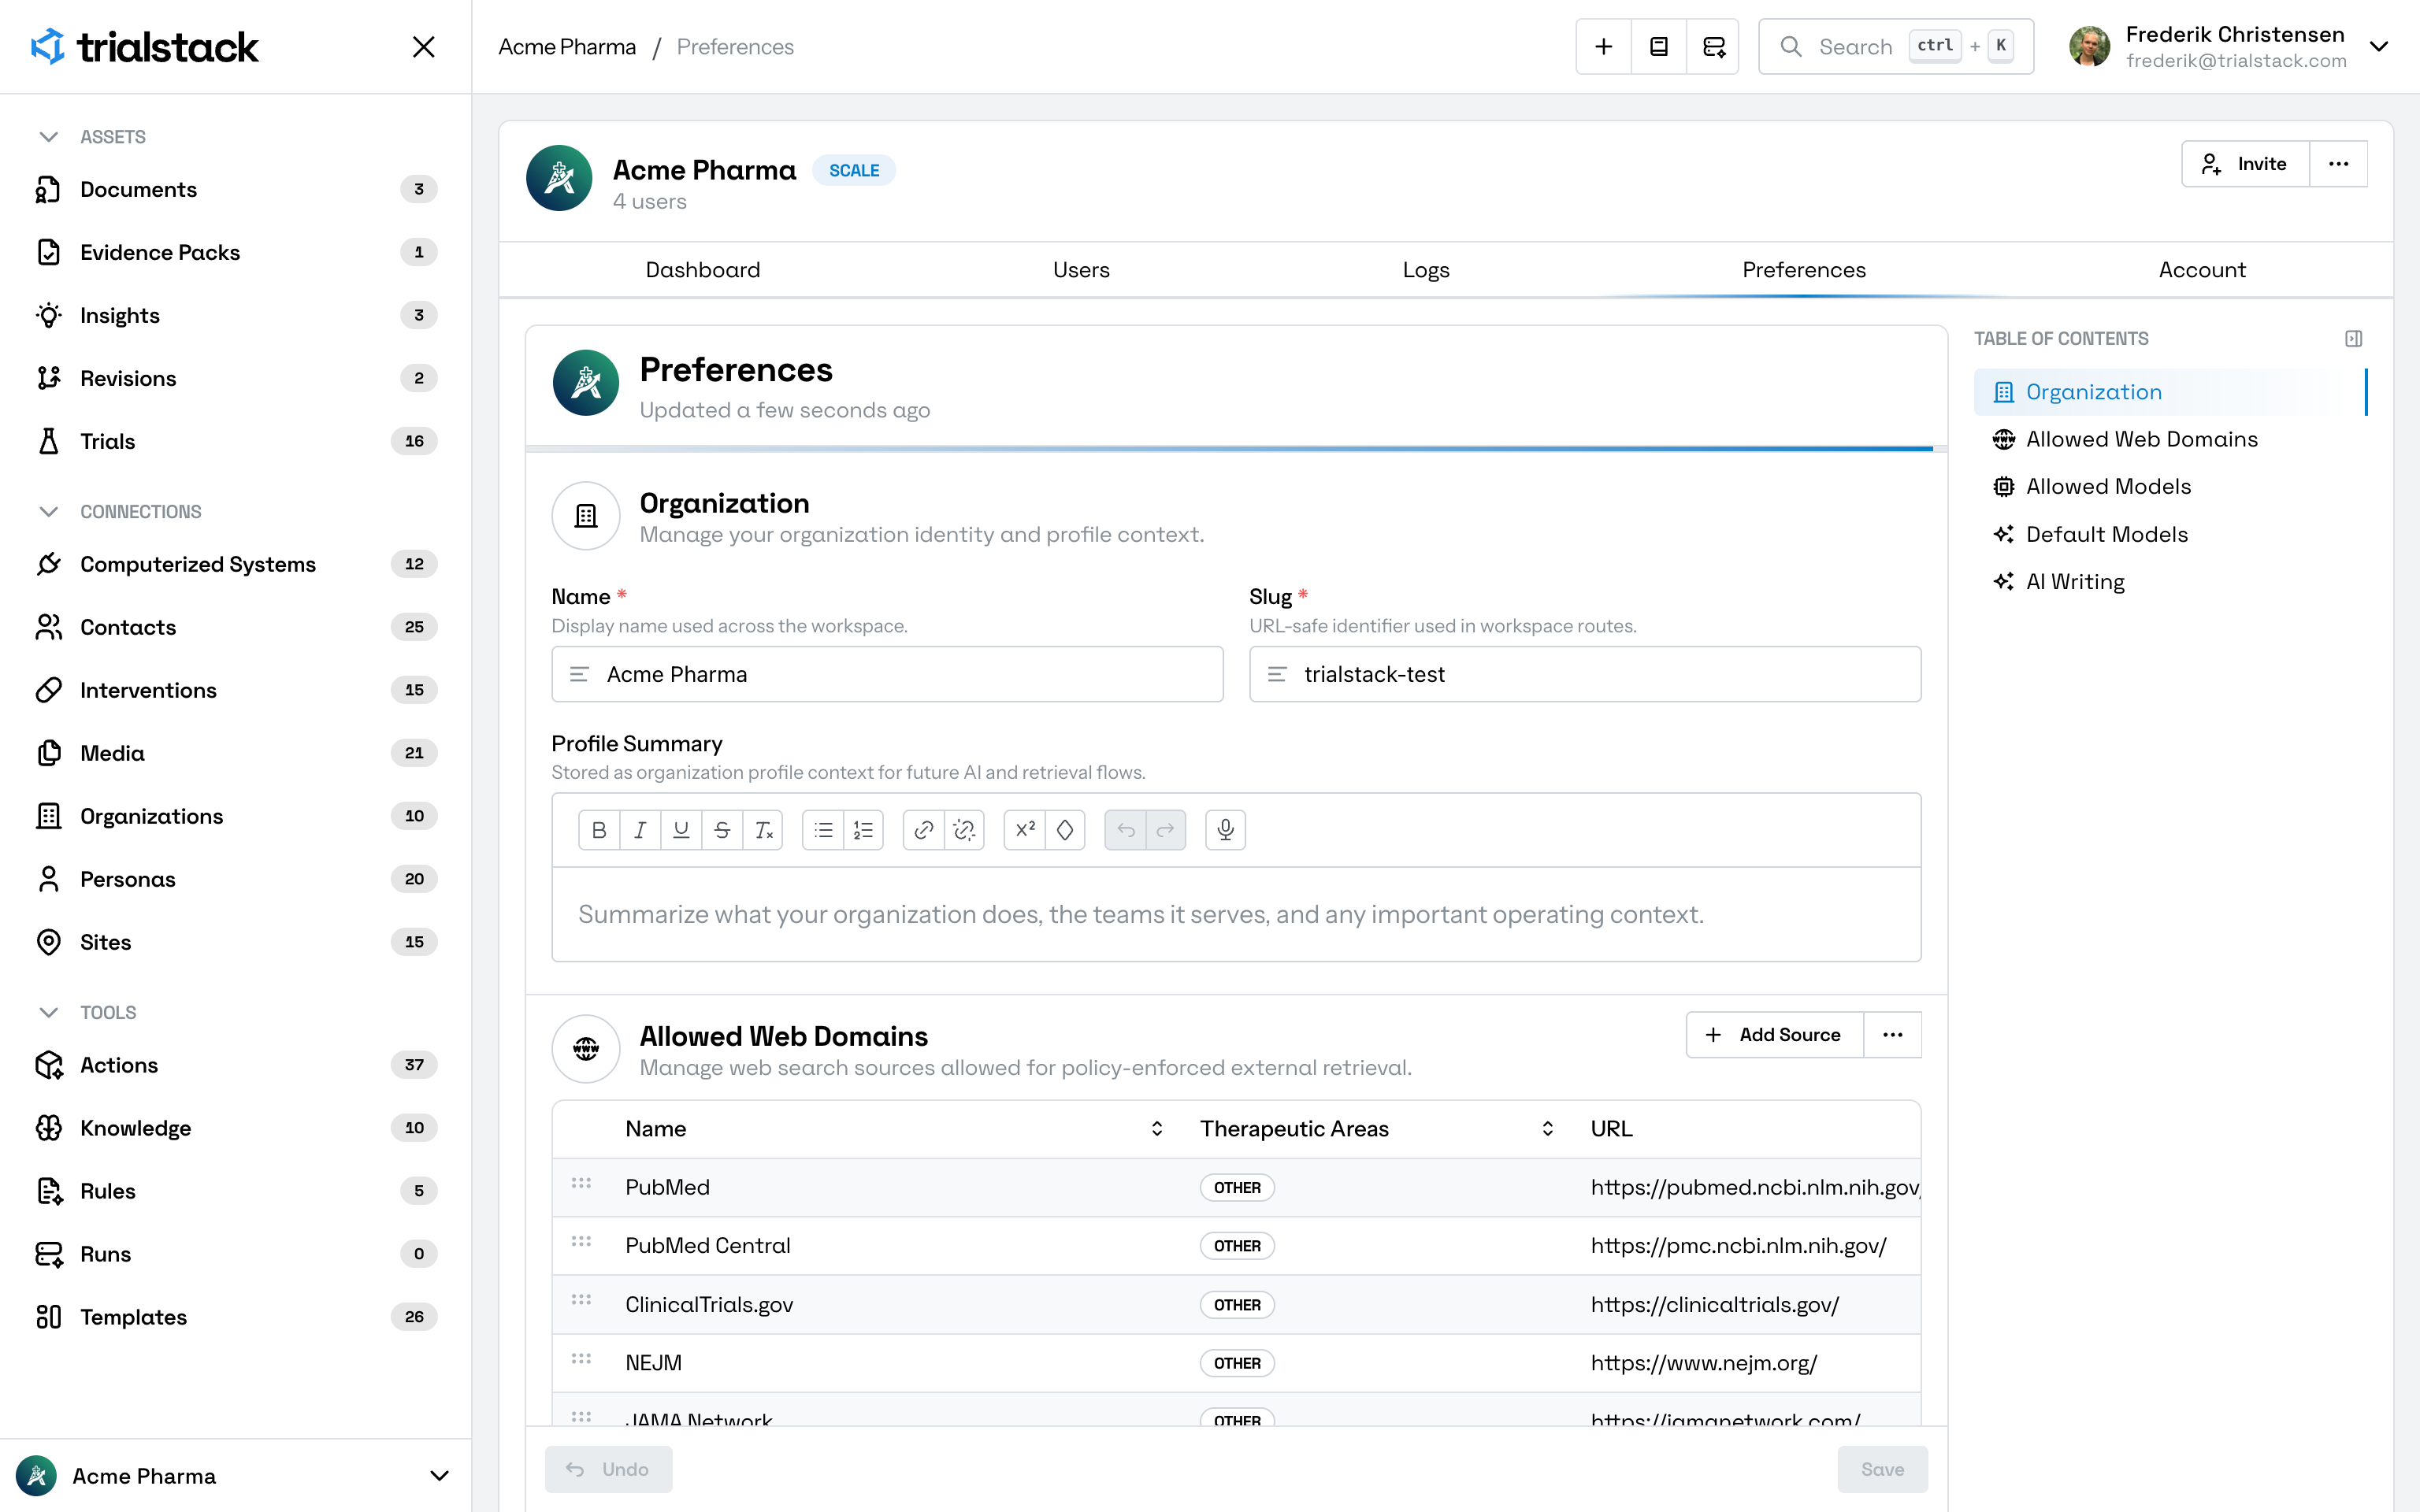Open Acme Pharma workspace switcher at bottom
Image resolution: width=2420 pixels, height=1512 pixels.
tap(235, 1476)
